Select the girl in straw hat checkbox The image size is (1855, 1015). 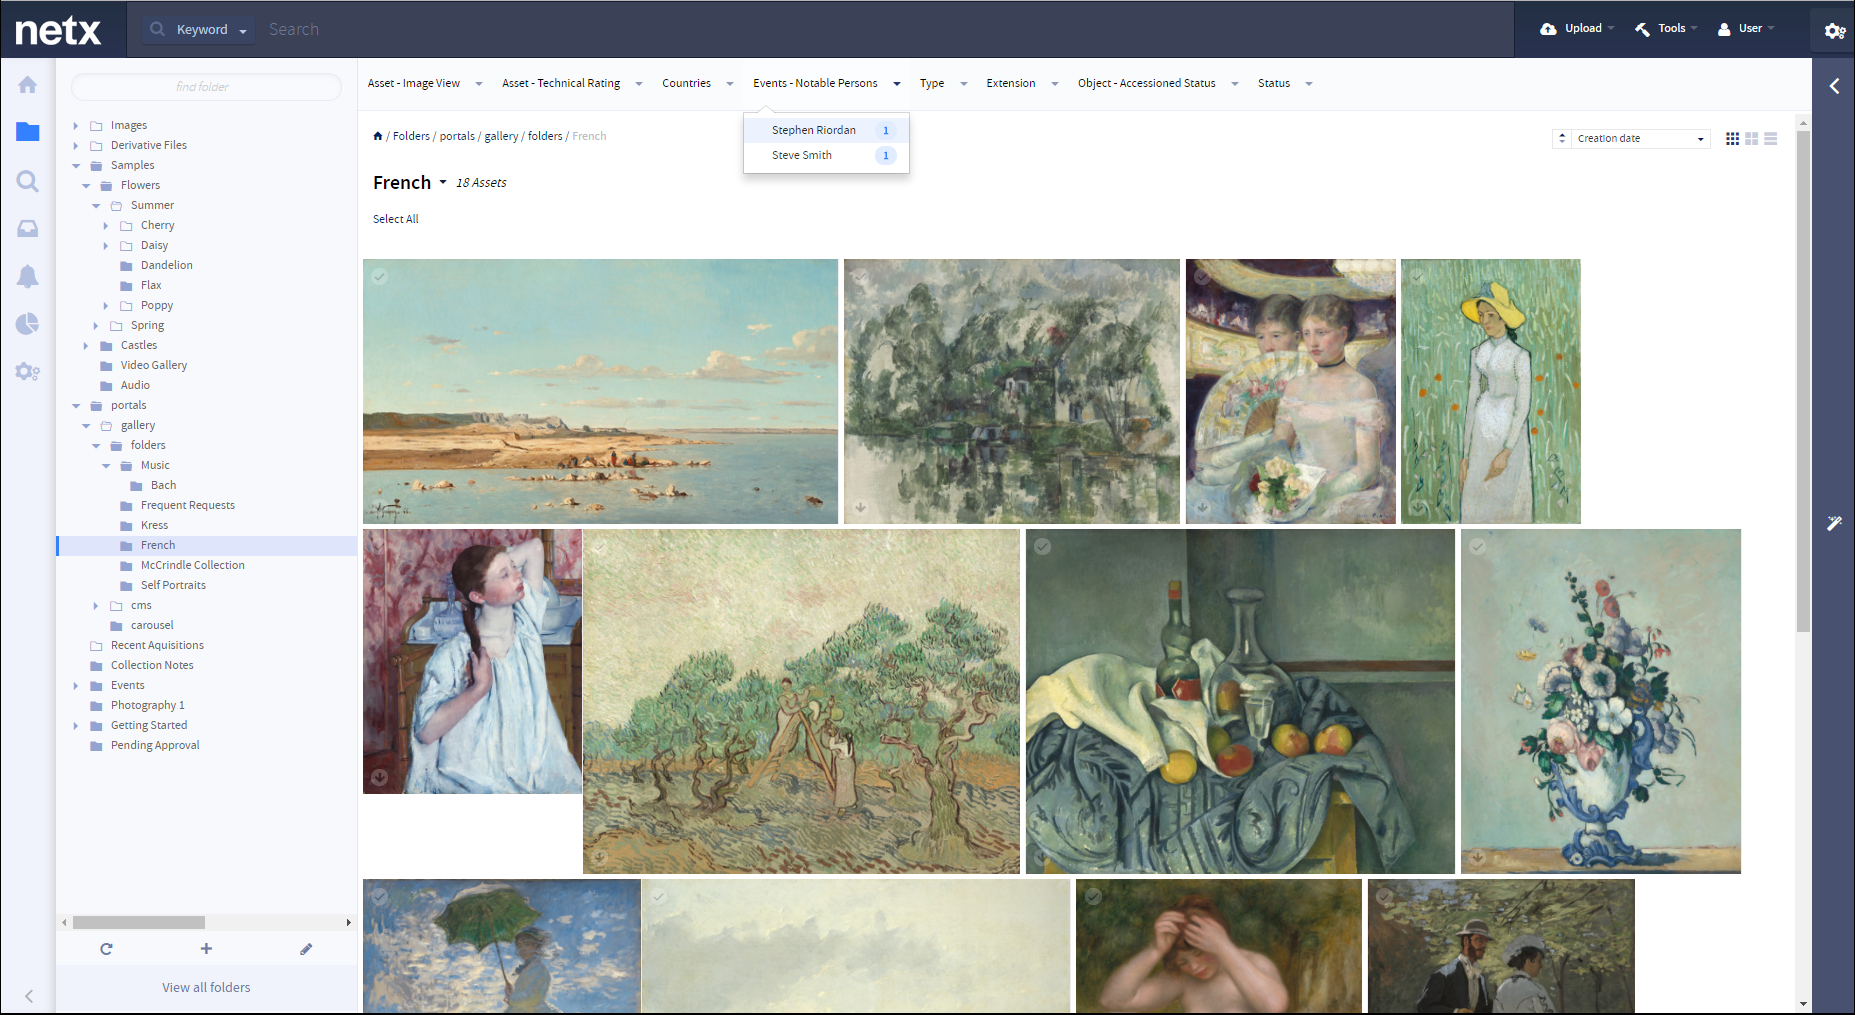click(x=1417, y=276)
